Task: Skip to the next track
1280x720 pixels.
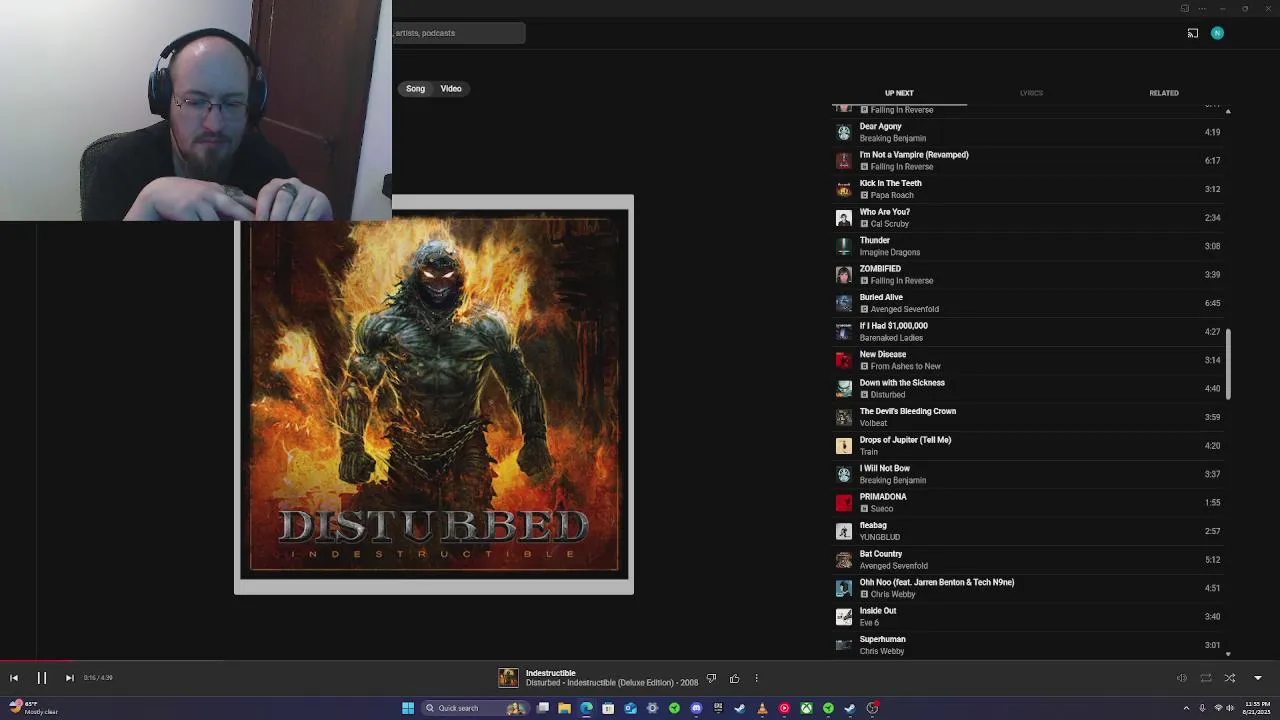Action: 69,678
